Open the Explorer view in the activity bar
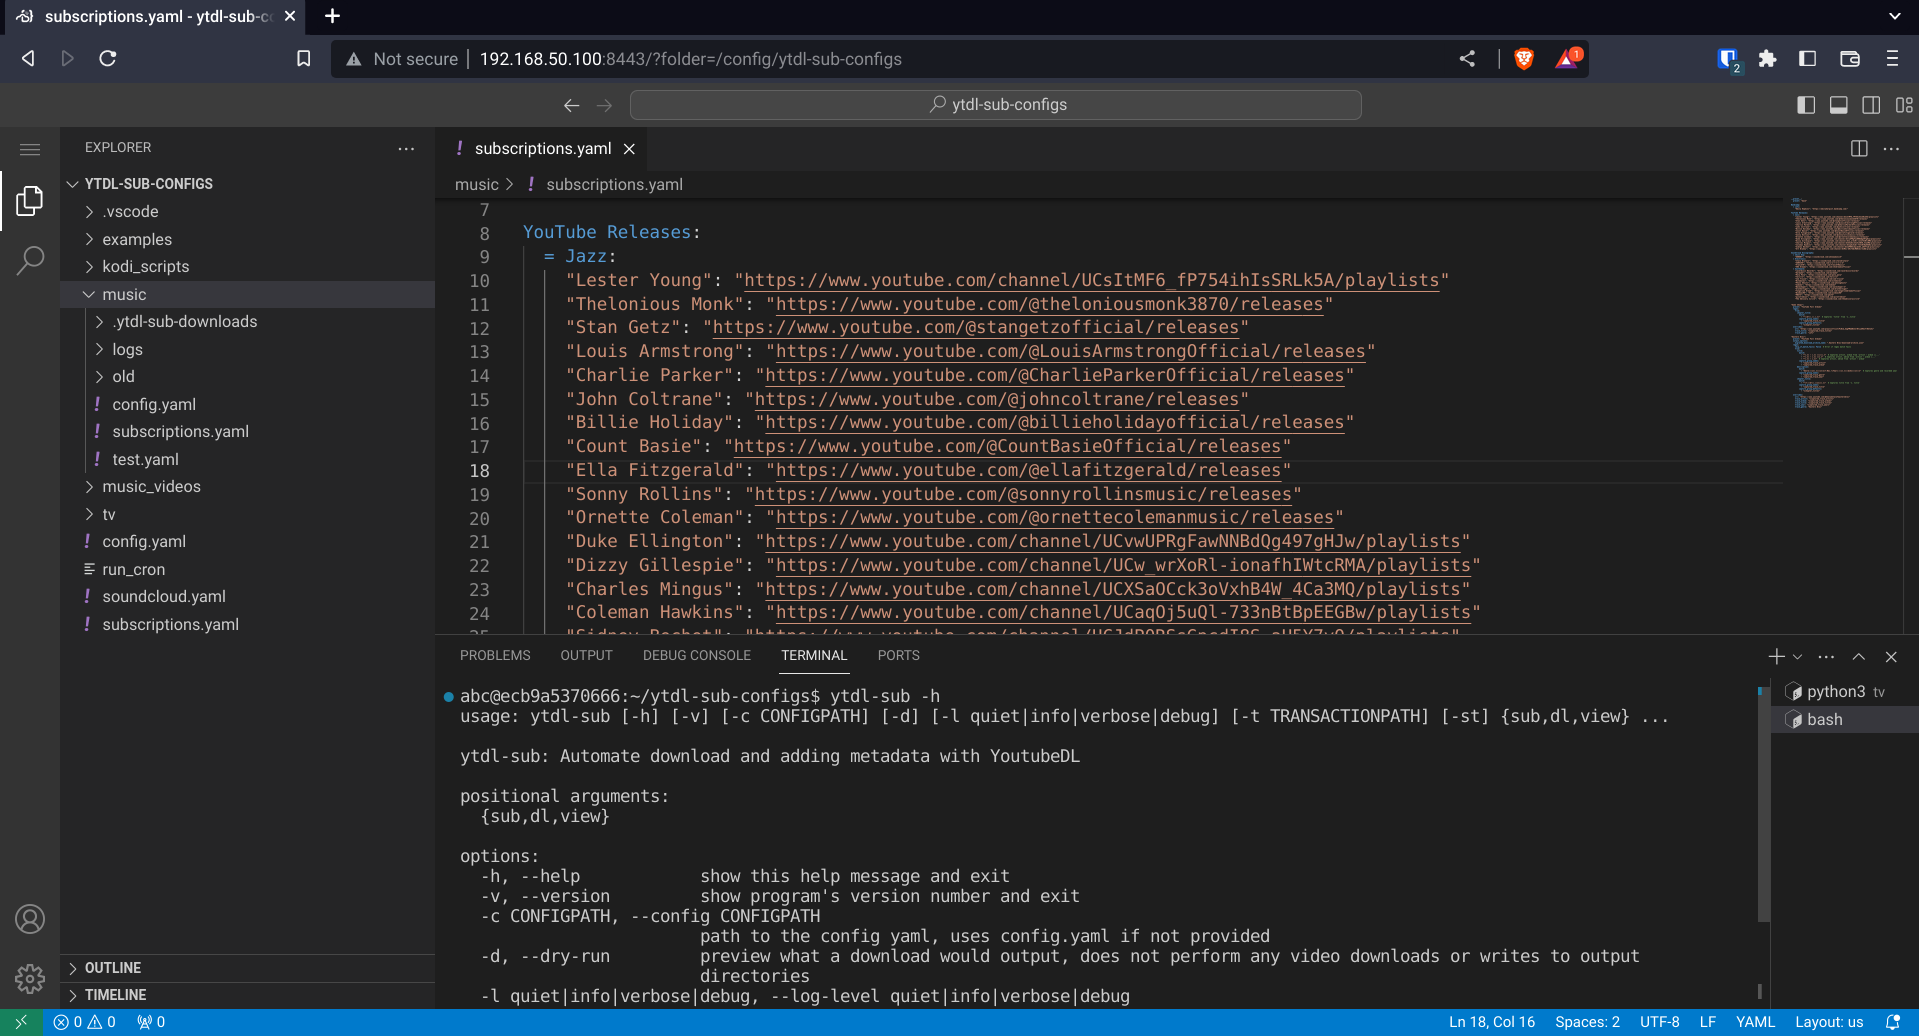The image size is (1919, 1036). [x=29, y=200]
